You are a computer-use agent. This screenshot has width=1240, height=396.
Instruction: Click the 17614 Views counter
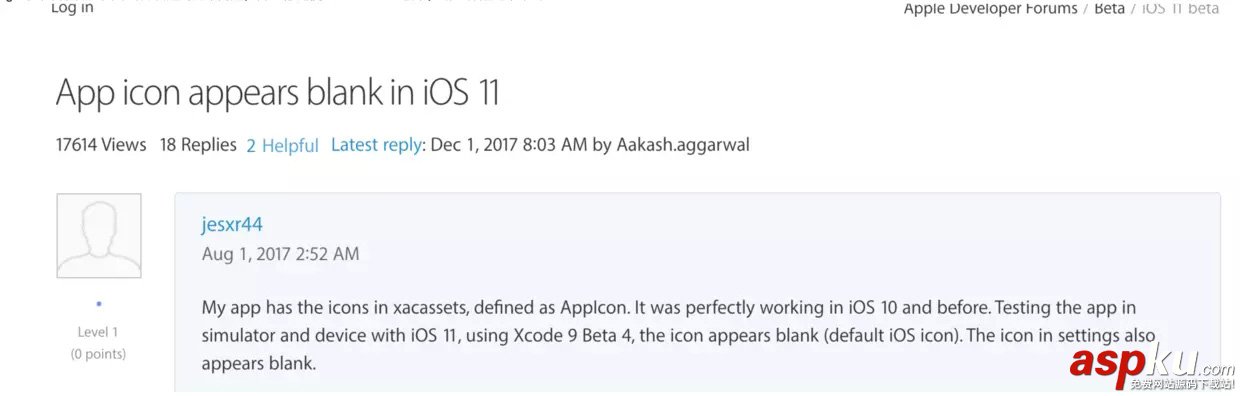click(x=101, y=145)
